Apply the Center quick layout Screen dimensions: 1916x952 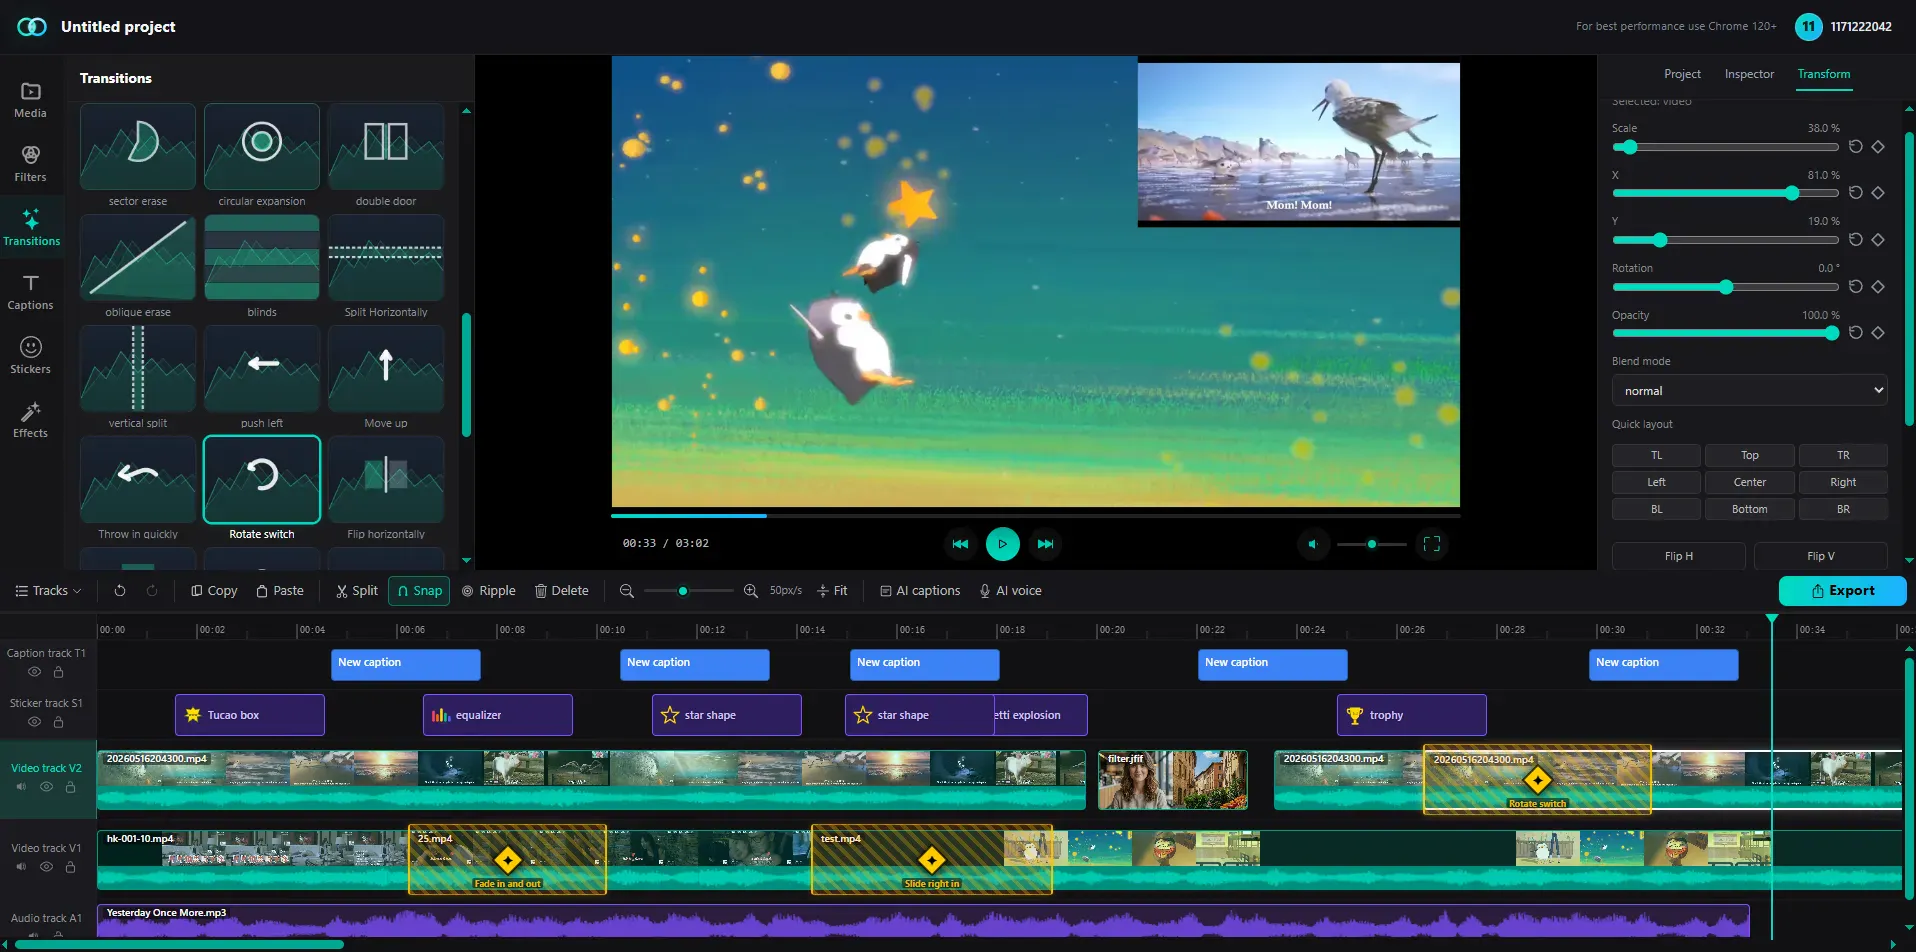[x=1749, y=482]
